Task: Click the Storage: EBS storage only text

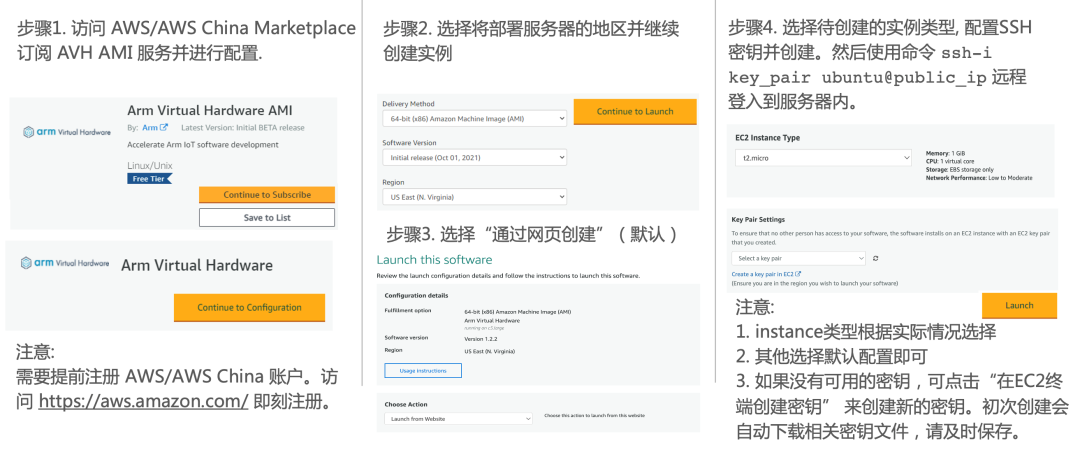Action: pos(959,170)
